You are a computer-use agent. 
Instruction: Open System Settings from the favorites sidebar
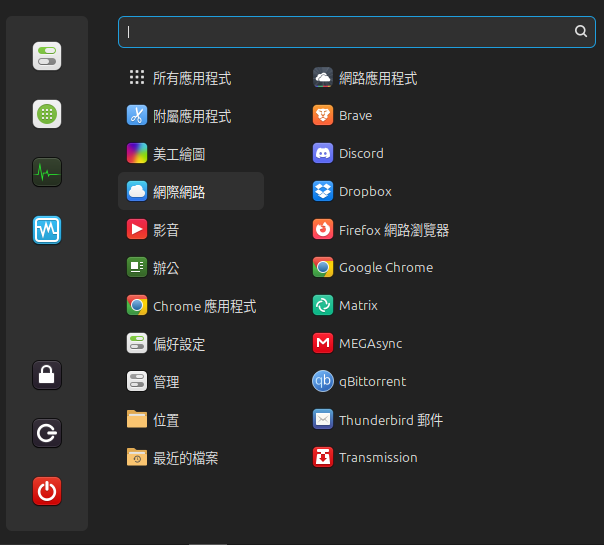pyautogui.click(x=47, y=56)
